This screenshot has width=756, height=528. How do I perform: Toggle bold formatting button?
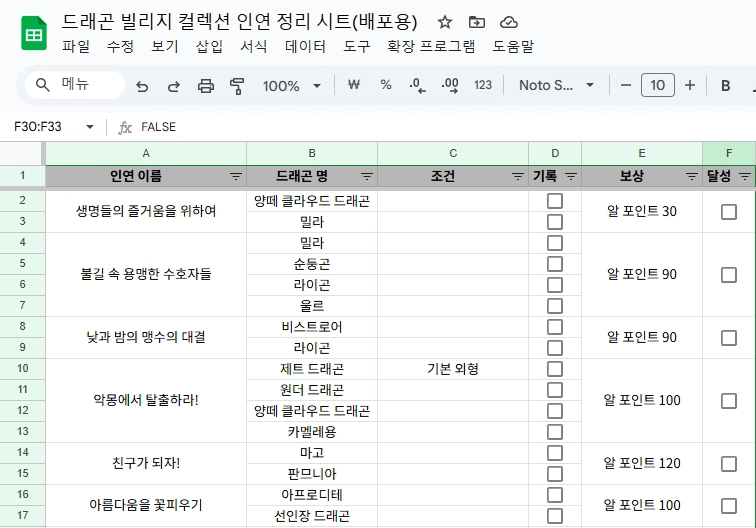pos(726,86)
